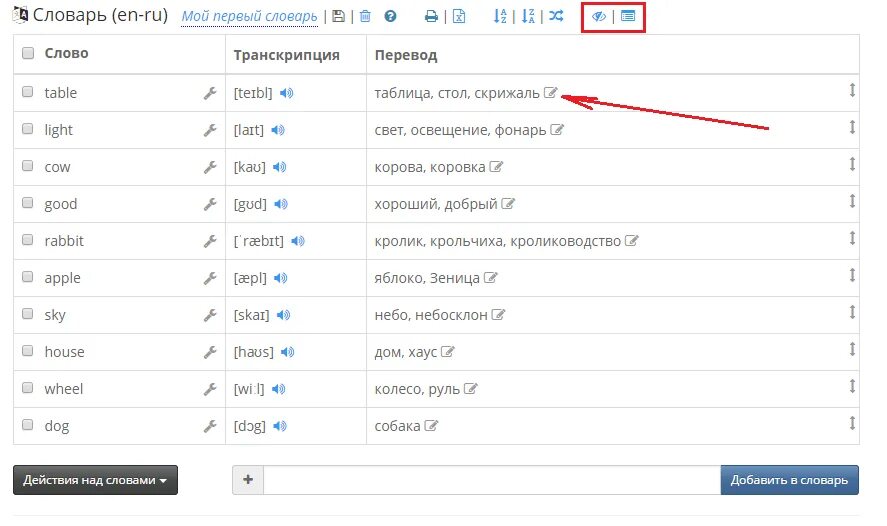Play pronunciation of rabbit
Screen dimensions: 887x526
pos(298,242)
